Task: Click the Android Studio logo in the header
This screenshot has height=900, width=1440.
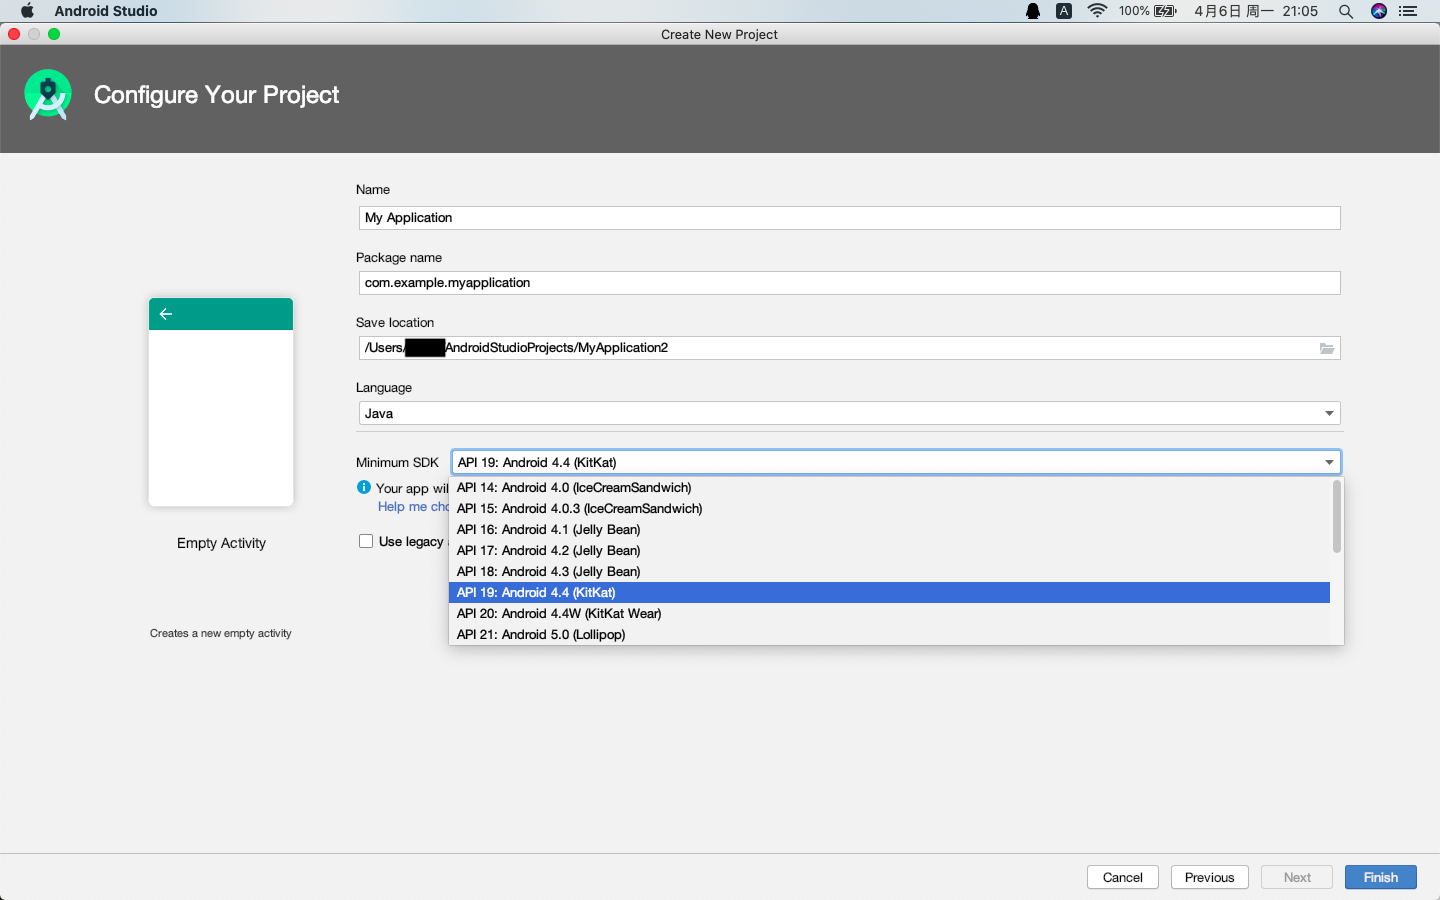Action: (x=47, y=95)
